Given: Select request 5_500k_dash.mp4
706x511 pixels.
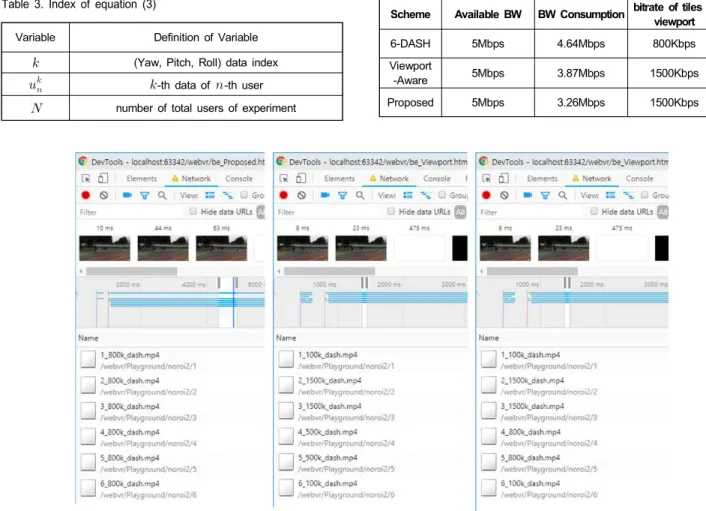Looking at the screenshot, I should pos(371,463).
